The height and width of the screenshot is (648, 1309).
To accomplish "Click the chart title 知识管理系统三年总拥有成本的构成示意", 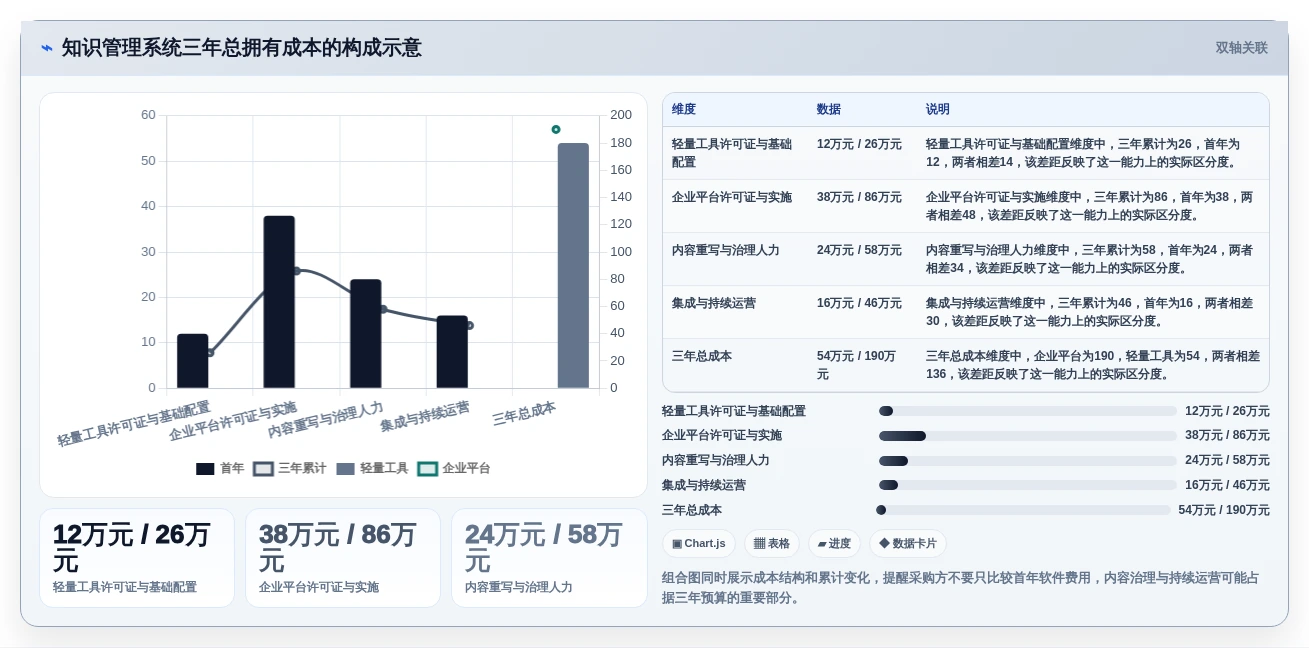I will [x=242, y=48].
